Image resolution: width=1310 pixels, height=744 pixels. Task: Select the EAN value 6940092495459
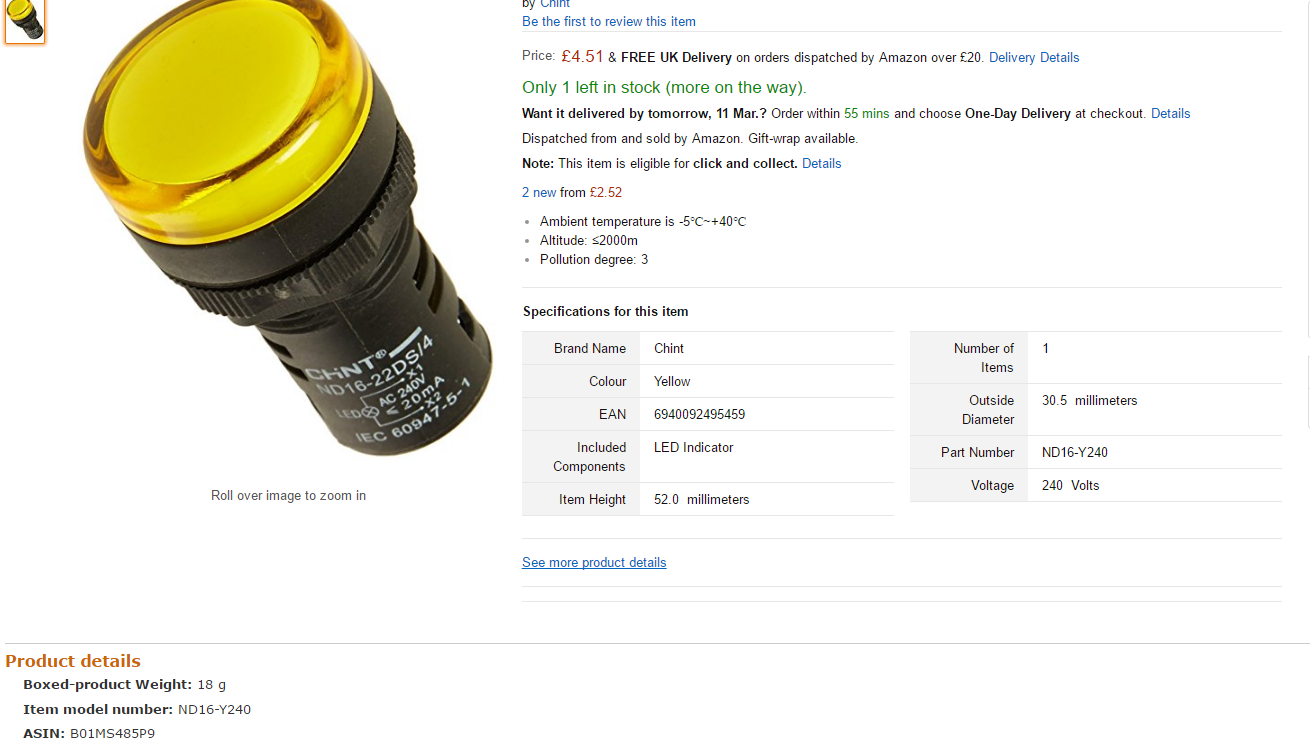pyautogui.click(x=699, y=414)
